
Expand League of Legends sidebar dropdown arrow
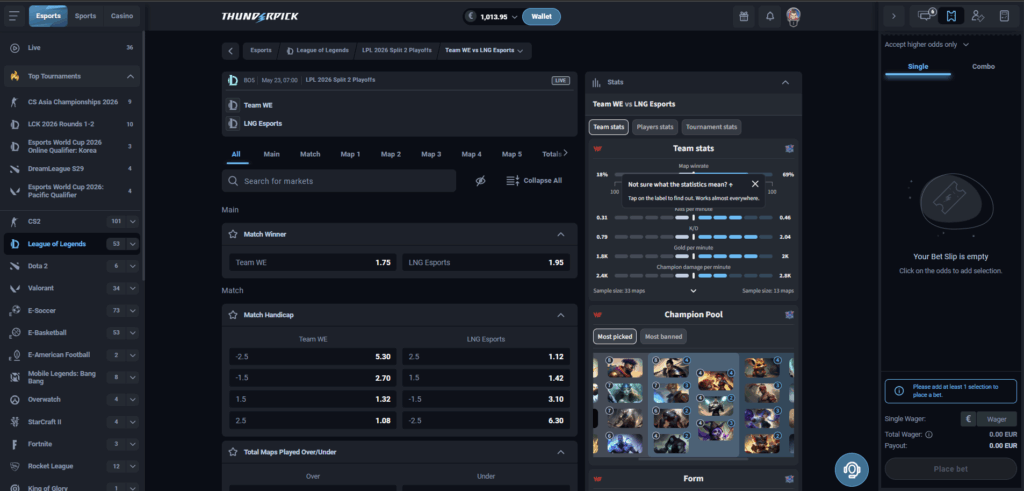click(x=133, y=244)
